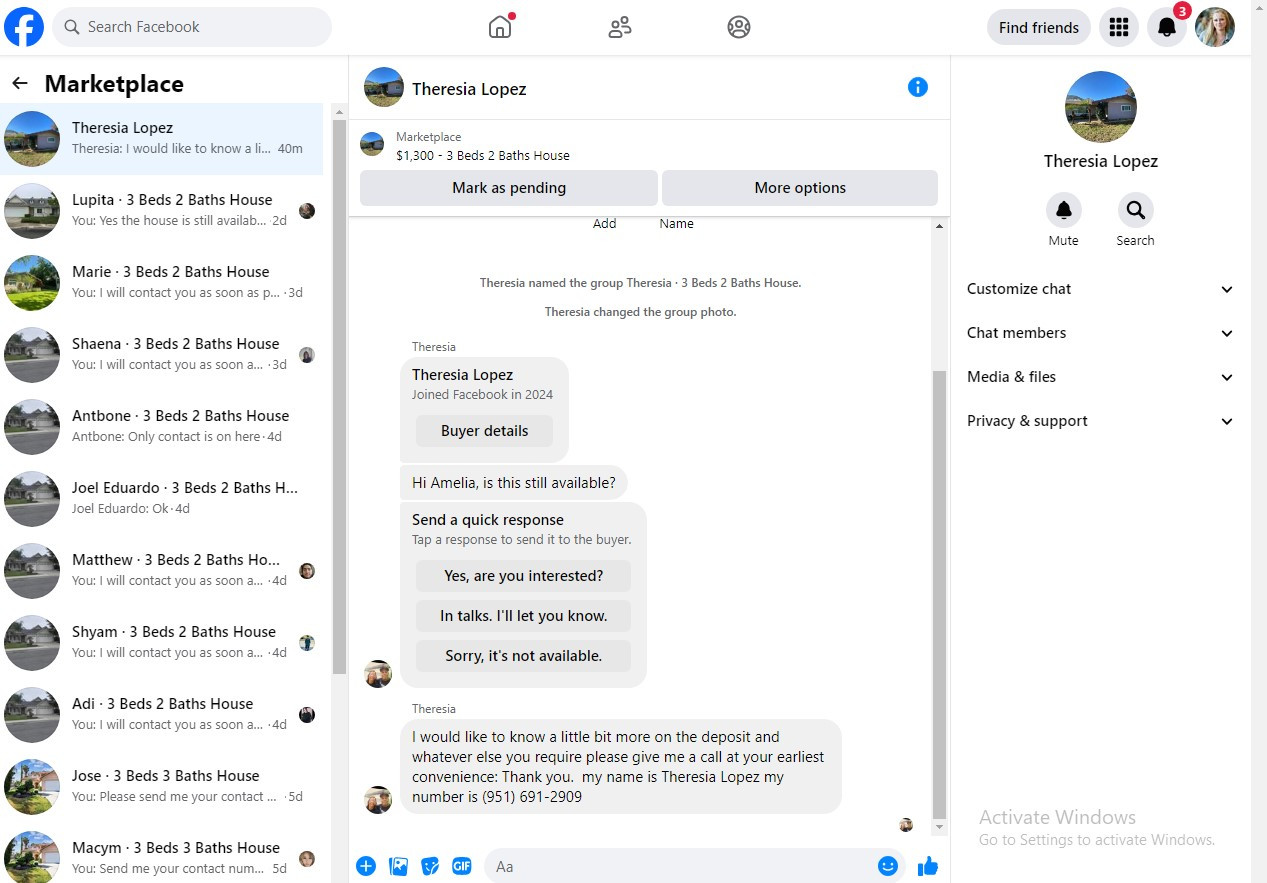Search in conversation using magnifier icon
This screenshot has height=883, width=1267.
click(x=1135, y=210)
